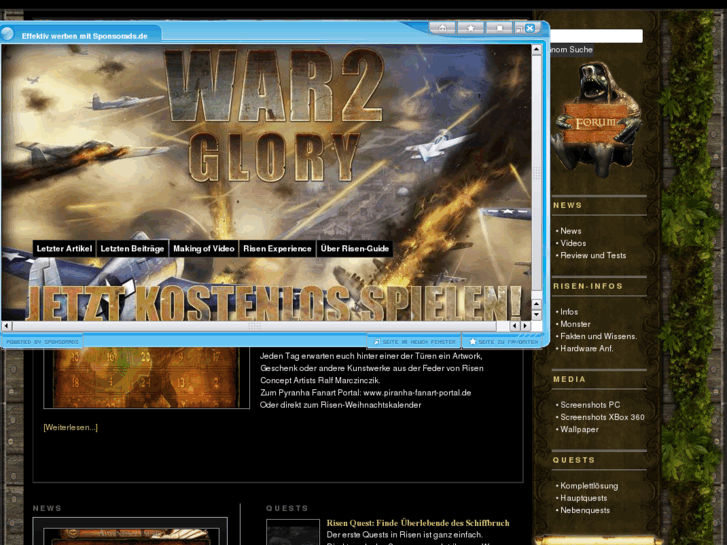
Task: Open 'Screenshots XBox 360' link
Action: coord(602,417)
